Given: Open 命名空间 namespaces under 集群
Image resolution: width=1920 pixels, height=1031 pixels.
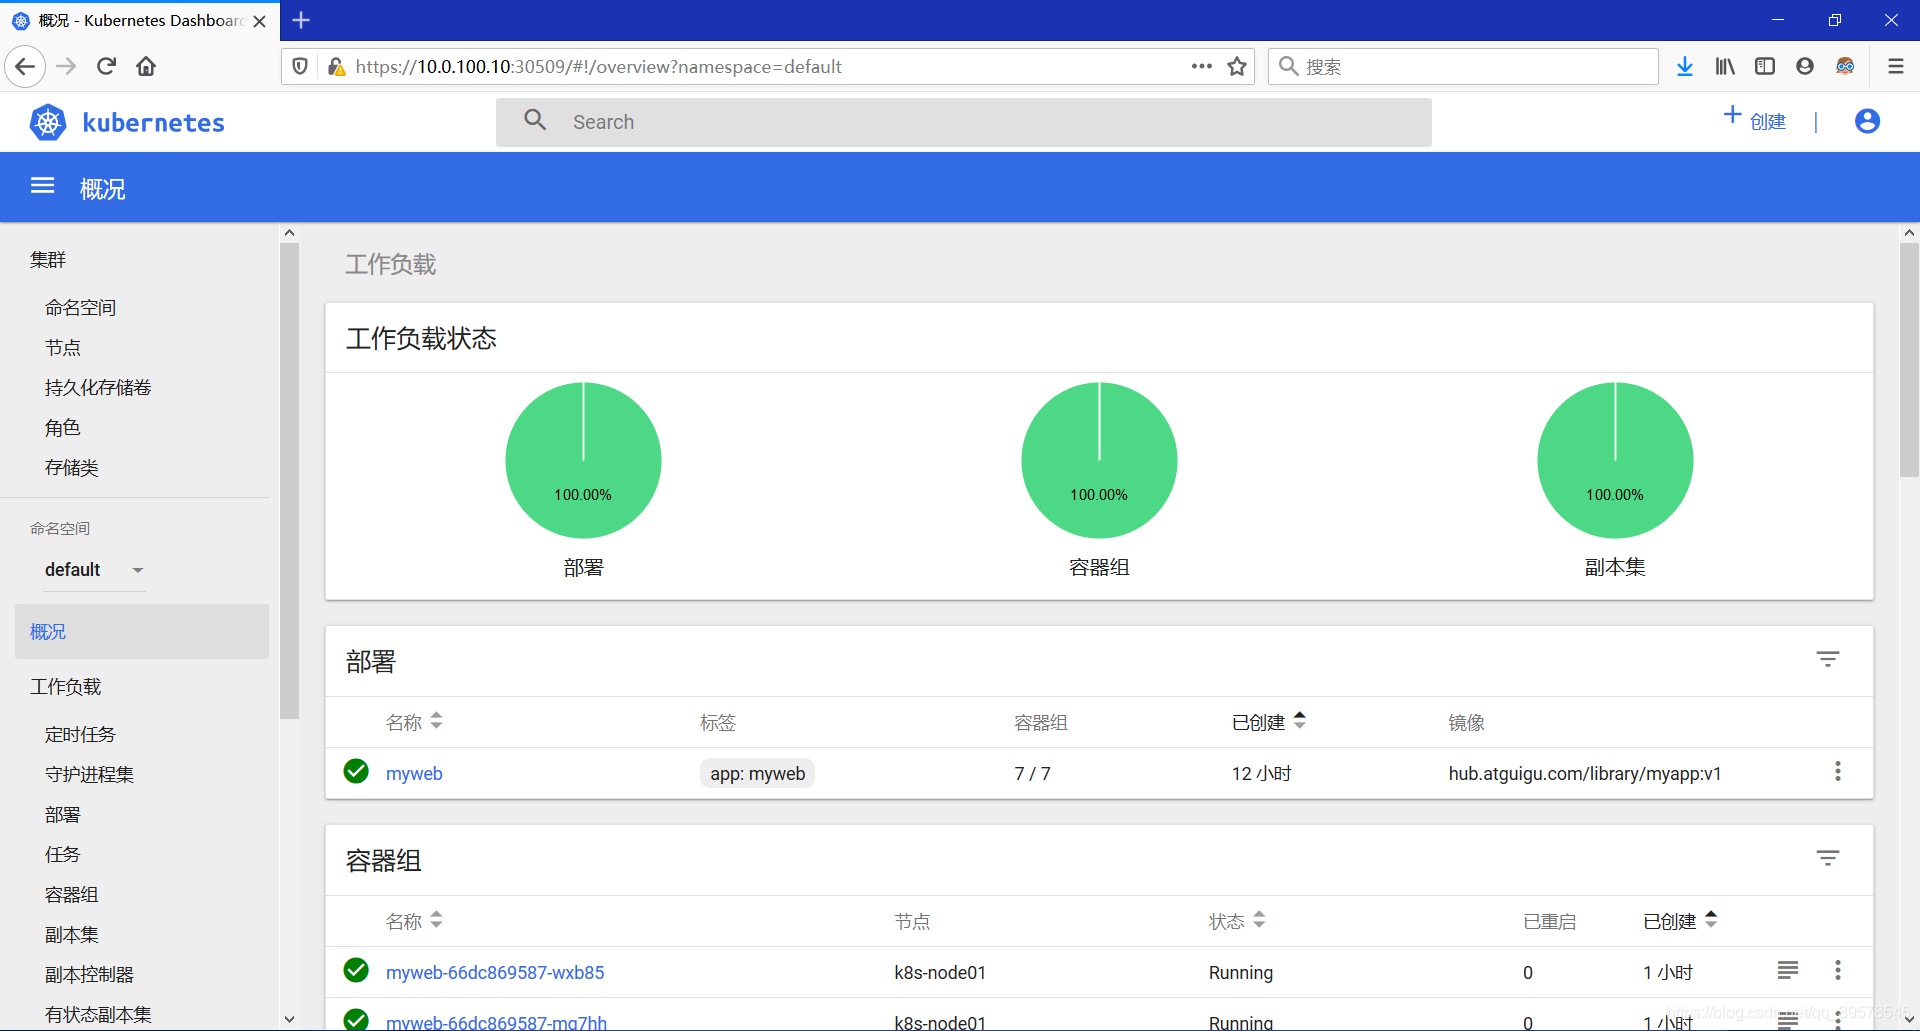Looking at the screenshot, I should [80, 308].
